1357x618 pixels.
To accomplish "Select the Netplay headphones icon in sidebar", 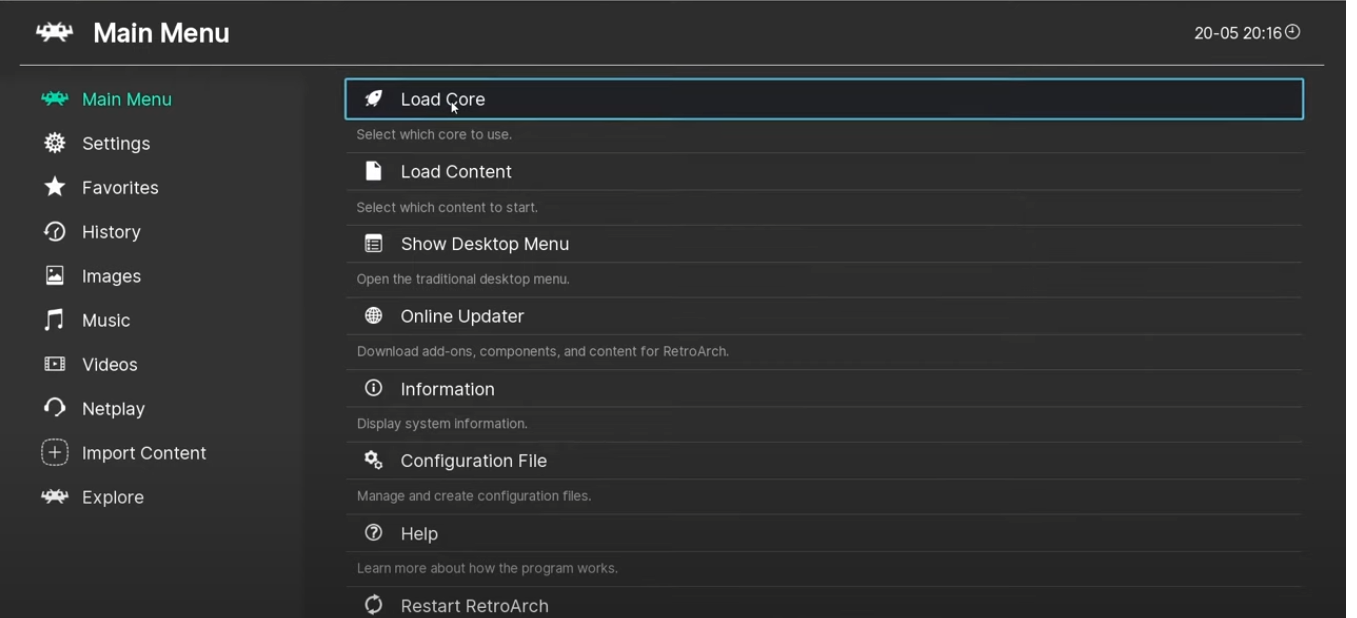I will [54, 408].
